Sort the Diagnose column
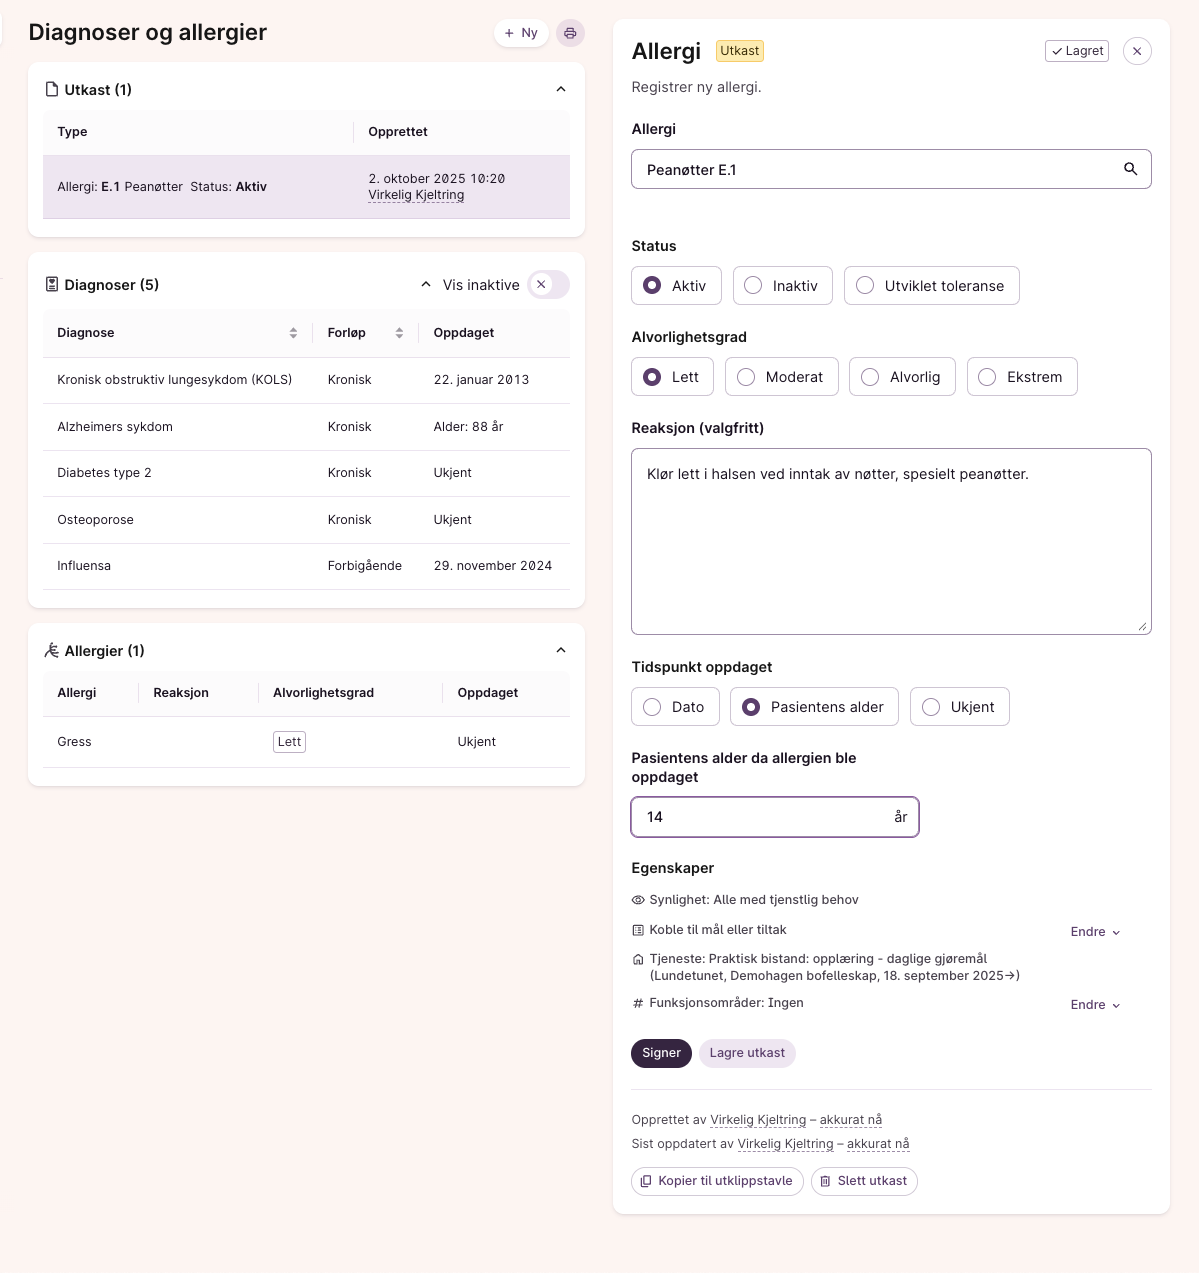This screenshot has width=1199, height=1273. pyautogui.click(x=293, y=333)
